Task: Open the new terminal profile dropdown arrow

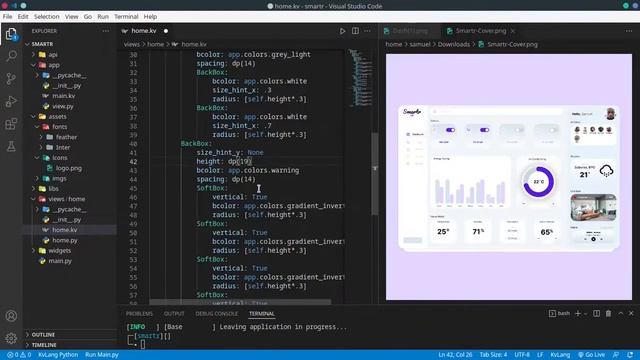Action: pyautogui.click(x=585, y=313)
